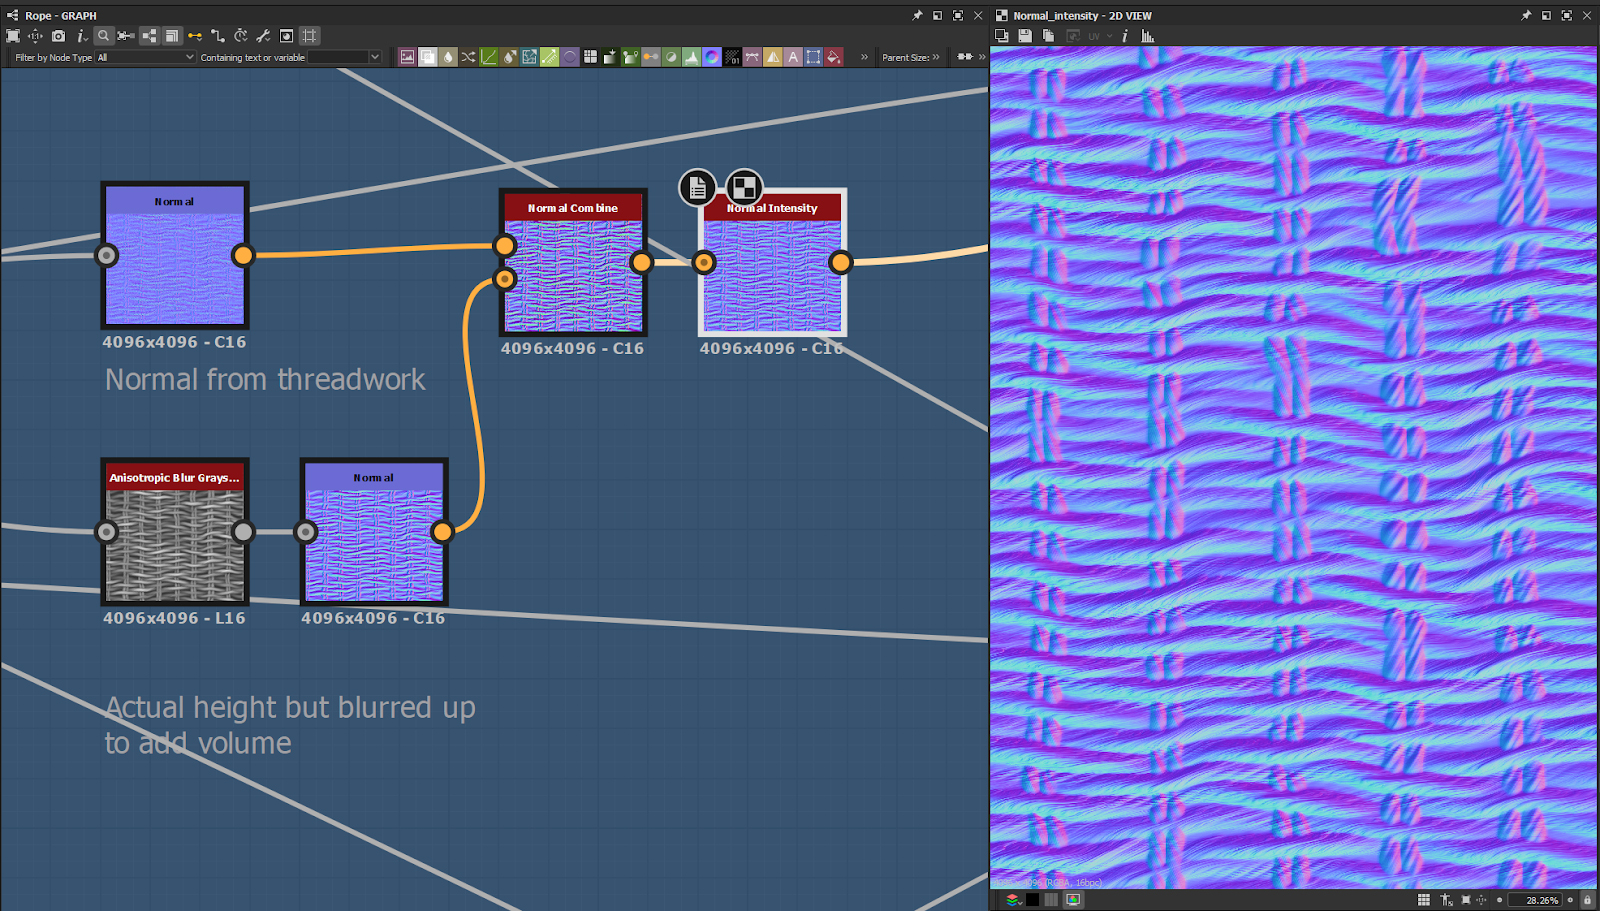Add a Blur node (droplet icon)

click(x=448, y=57)
